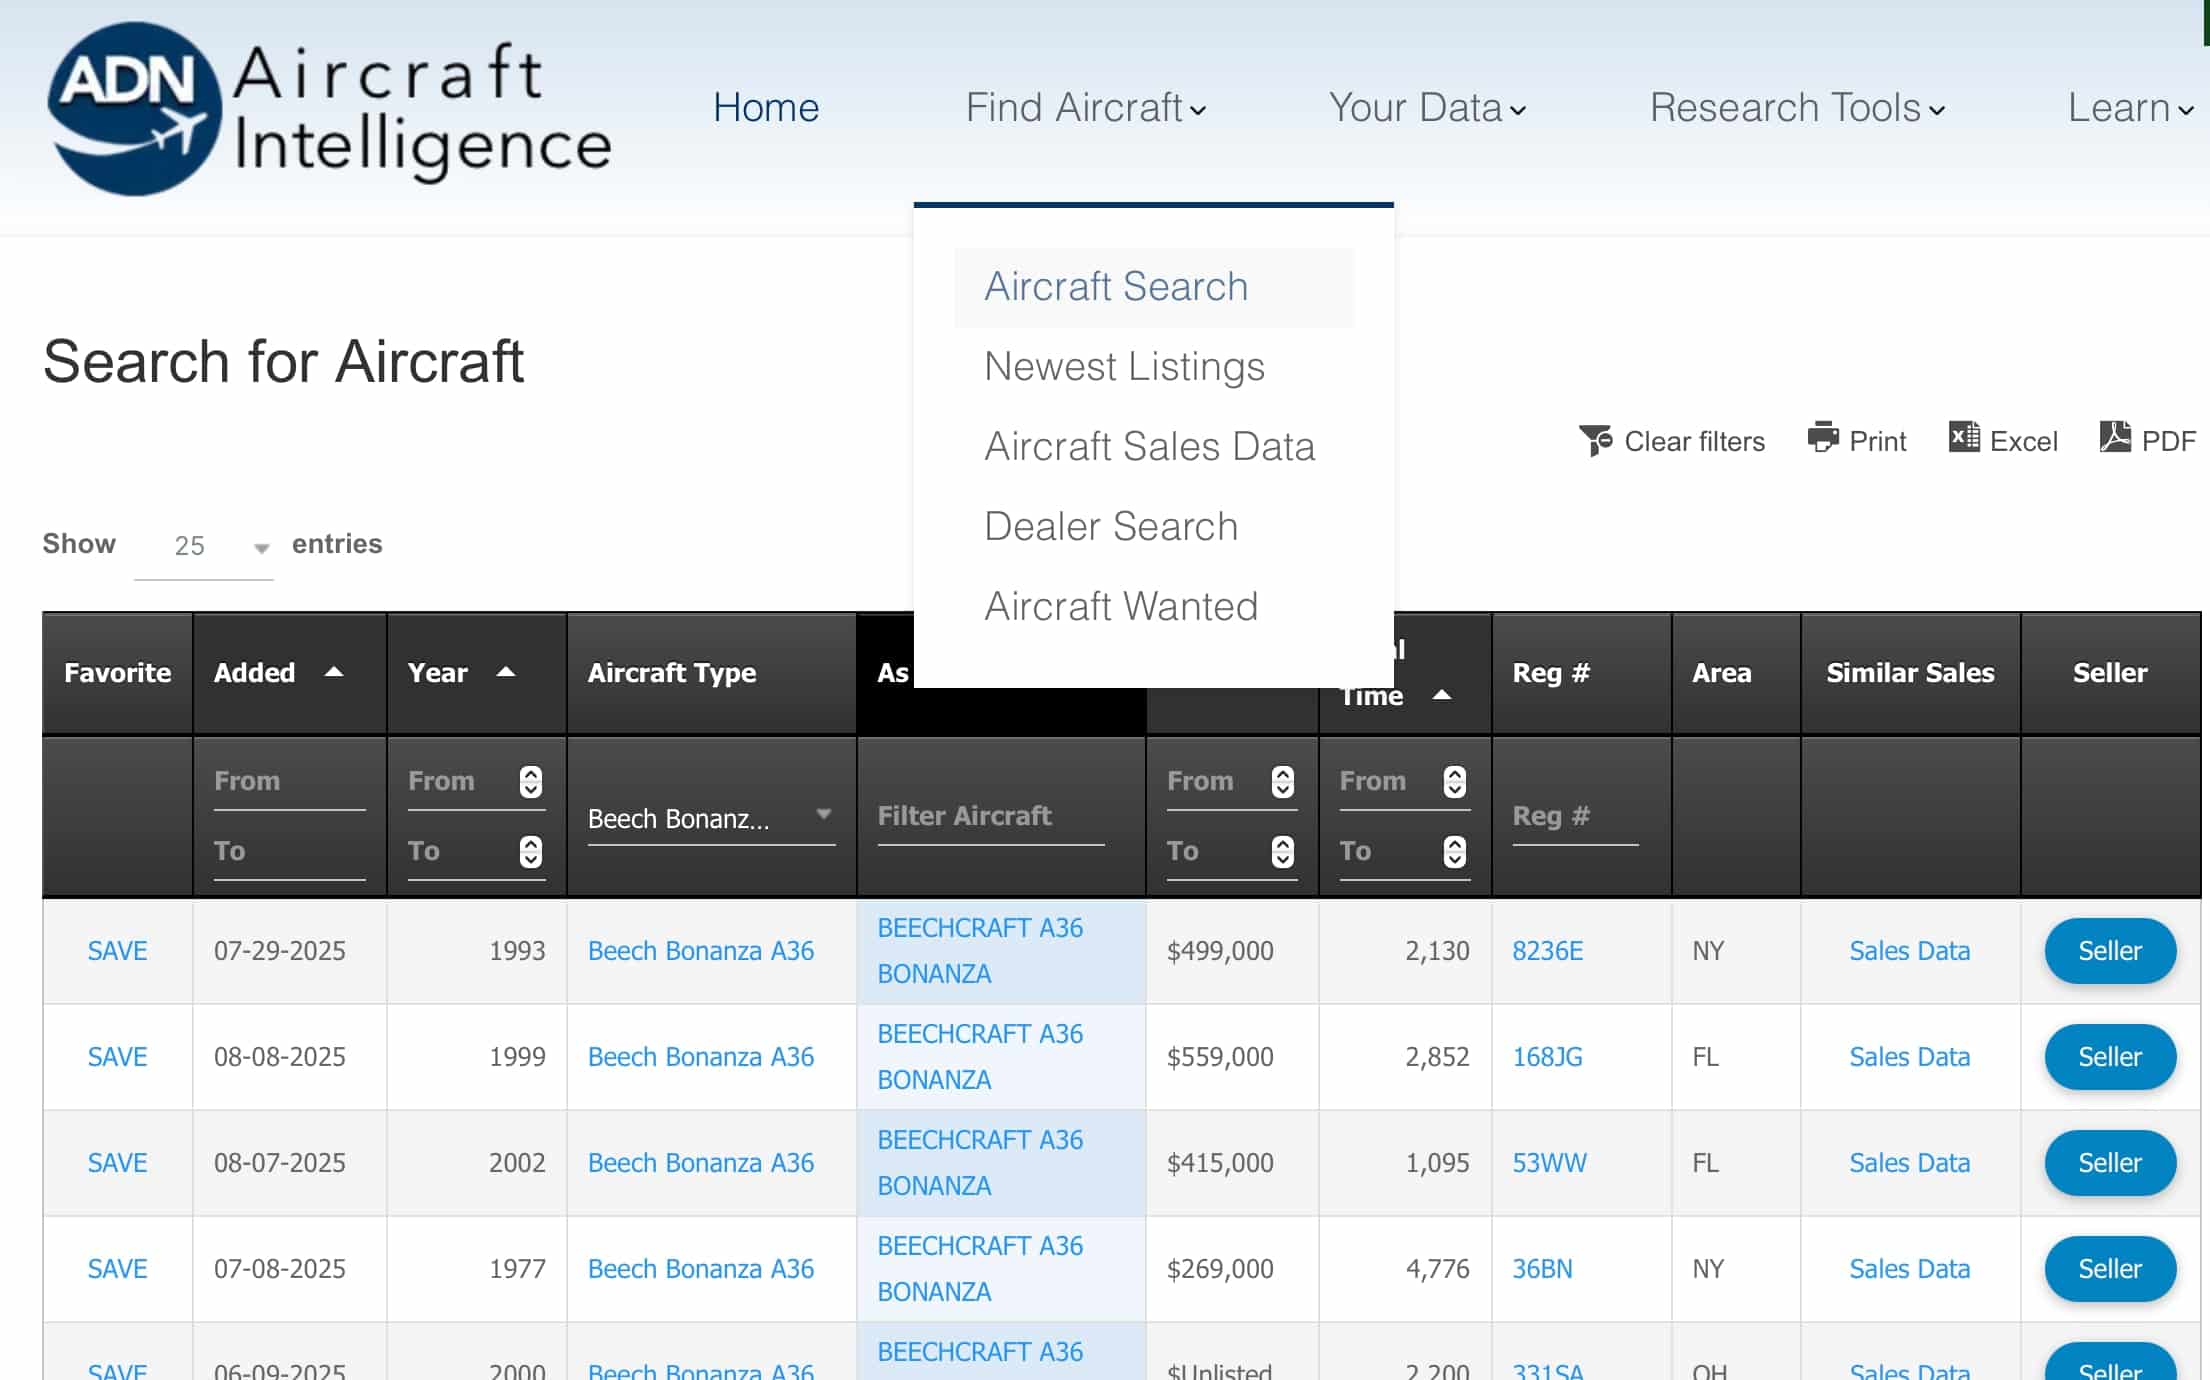This screenshot has height=1380, width=2210.
Task: Click Seller button for 53WW row
Action: pos(2110,1163)
